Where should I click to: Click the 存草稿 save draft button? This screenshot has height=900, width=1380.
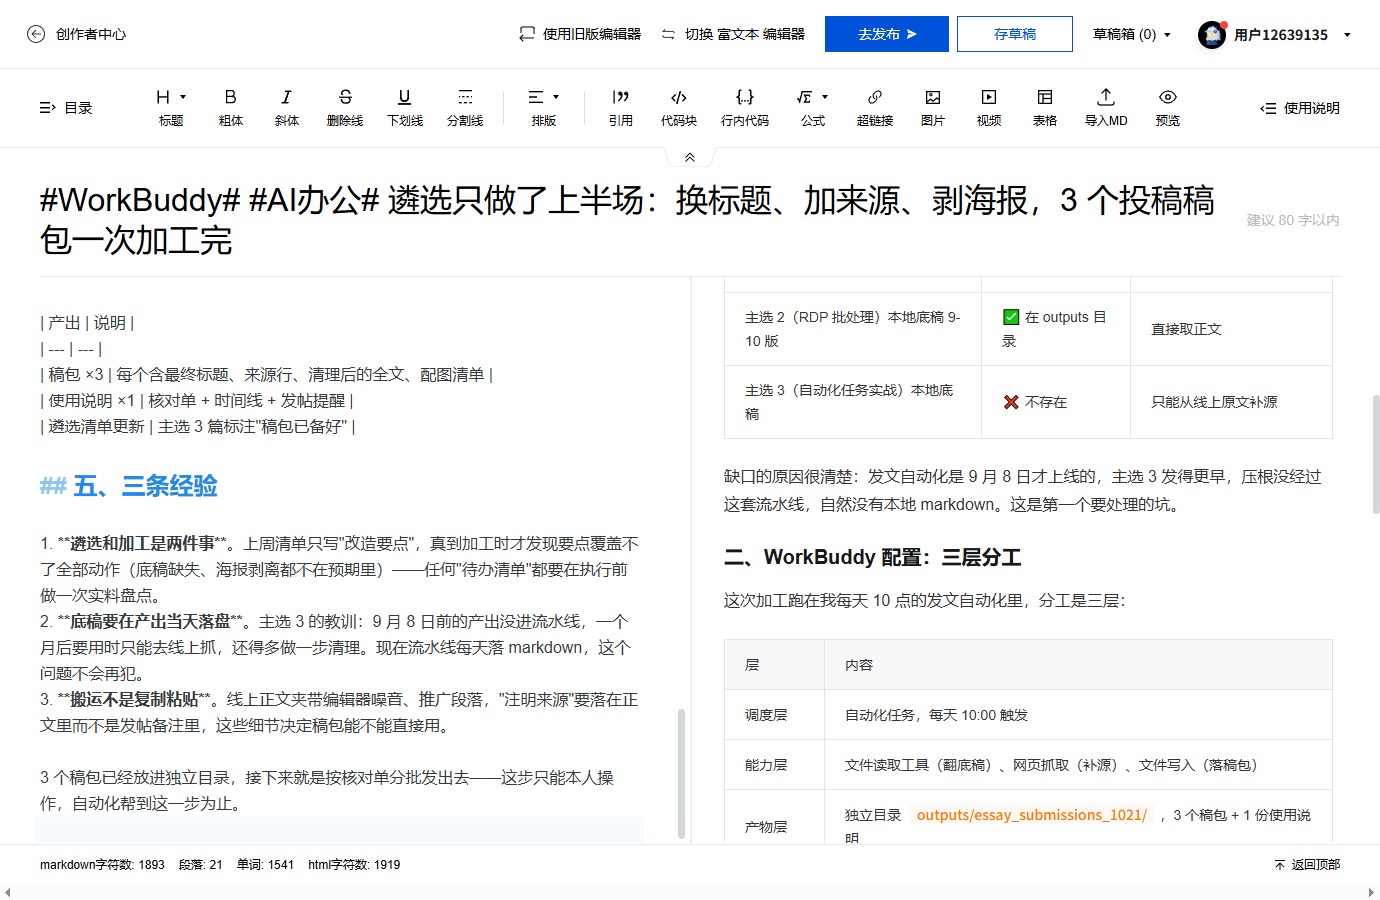(x=1015, y=34)
